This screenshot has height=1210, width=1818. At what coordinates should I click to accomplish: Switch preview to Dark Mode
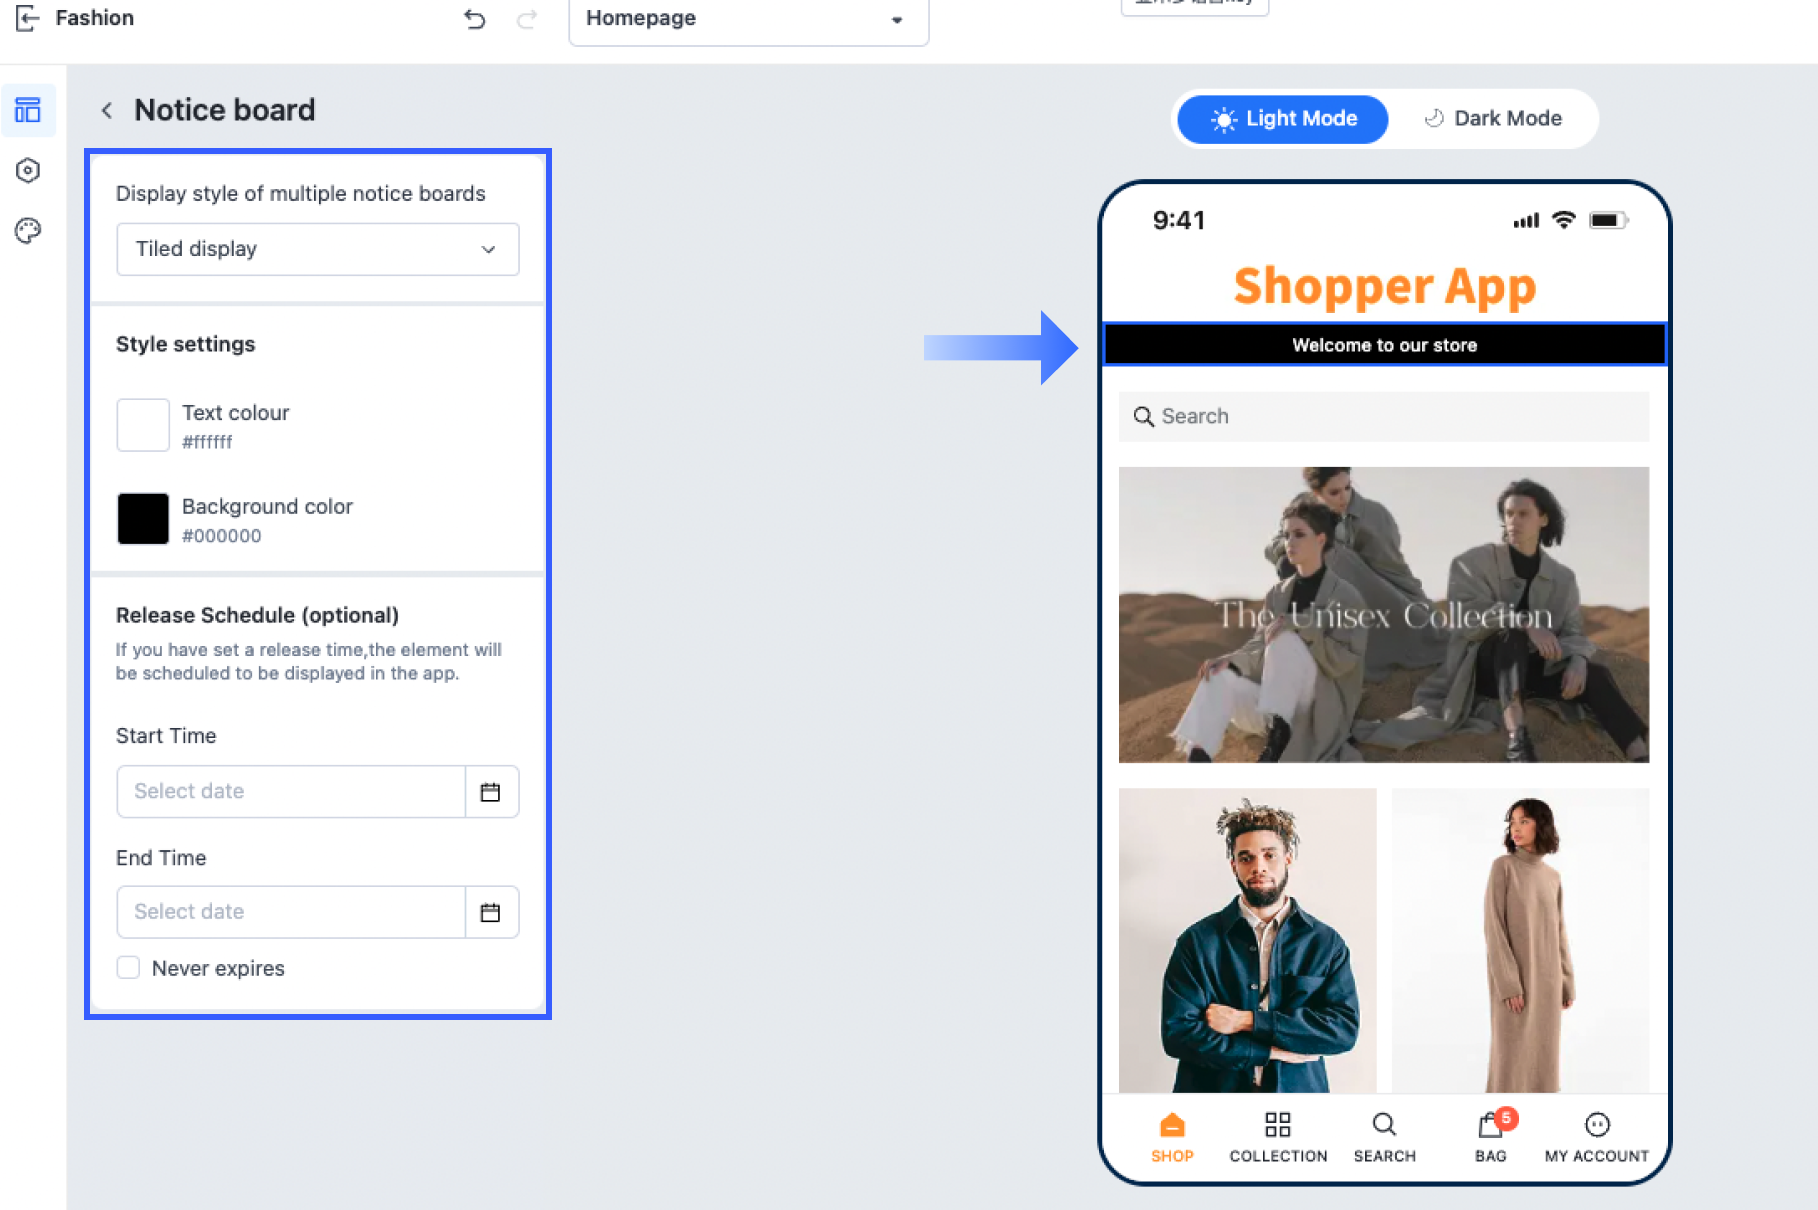1493,119
